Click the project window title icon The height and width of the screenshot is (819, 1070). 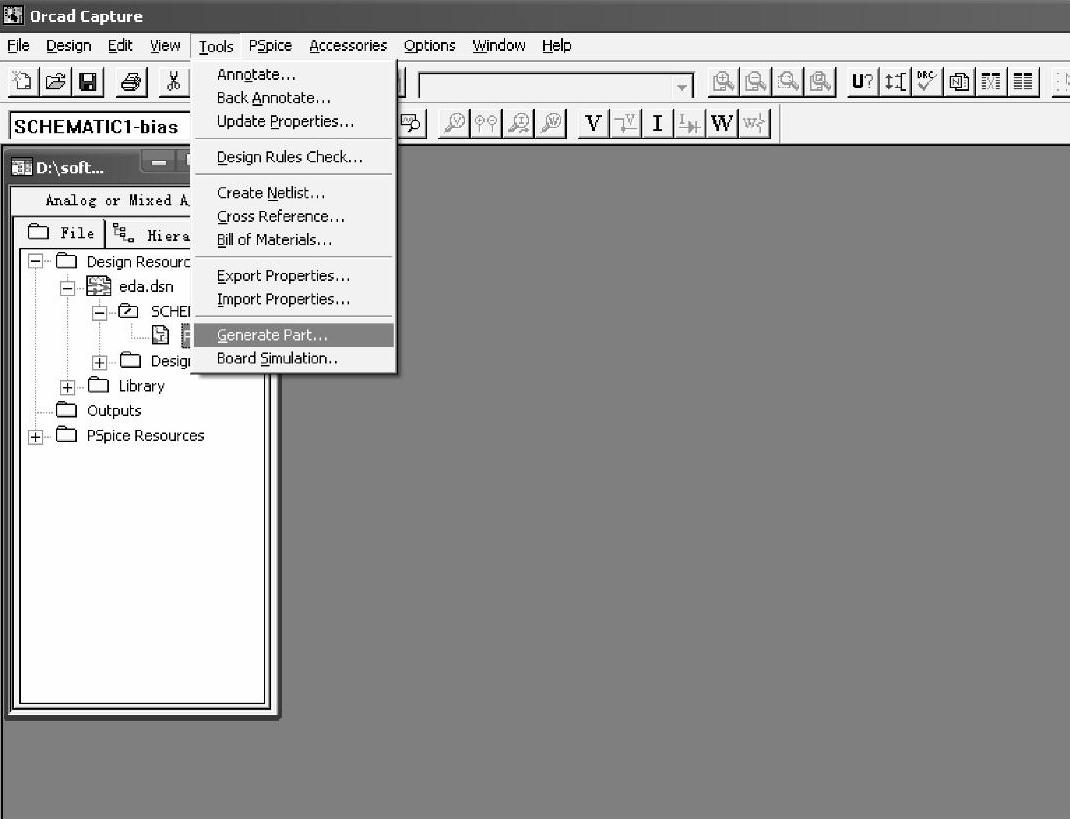click(22, 167)
